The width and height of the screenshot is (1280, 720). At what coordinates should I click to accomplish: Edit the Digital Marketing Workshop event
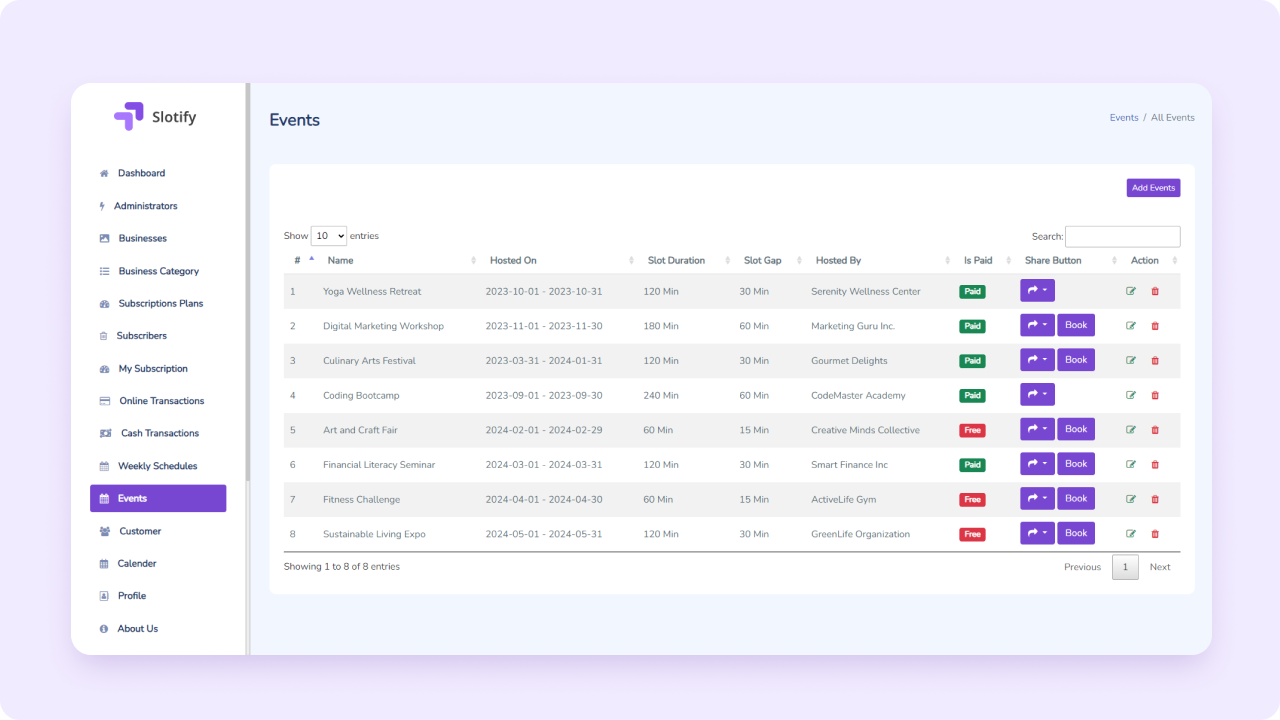(1131, 326)
